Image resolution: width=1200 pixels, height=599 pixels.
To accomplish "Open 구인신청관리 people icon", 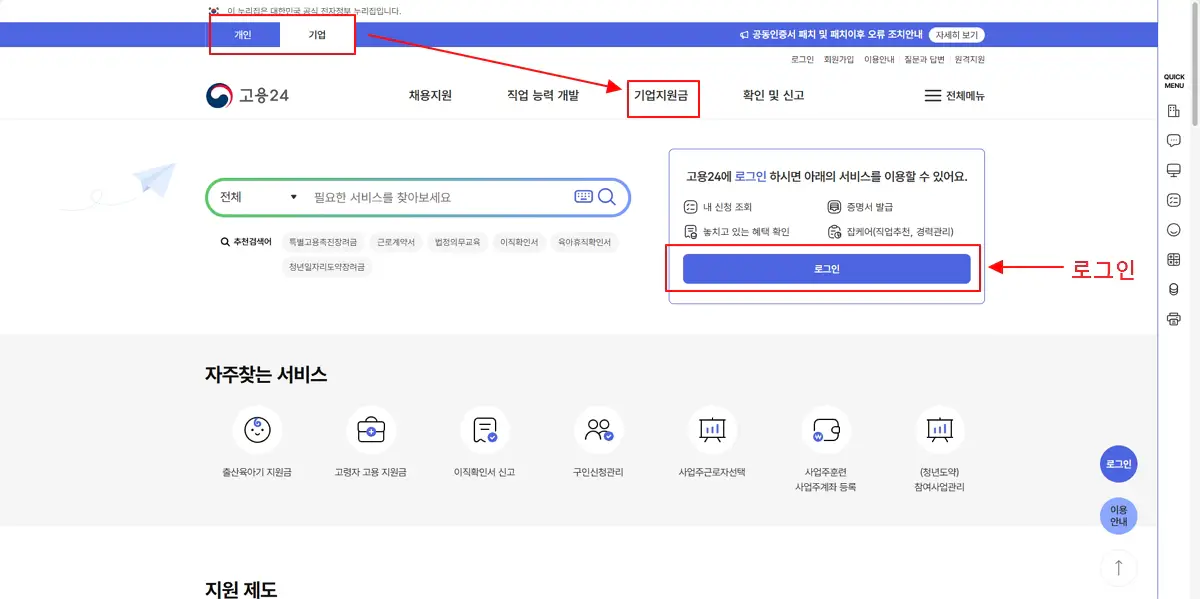I will click(599, 431).
